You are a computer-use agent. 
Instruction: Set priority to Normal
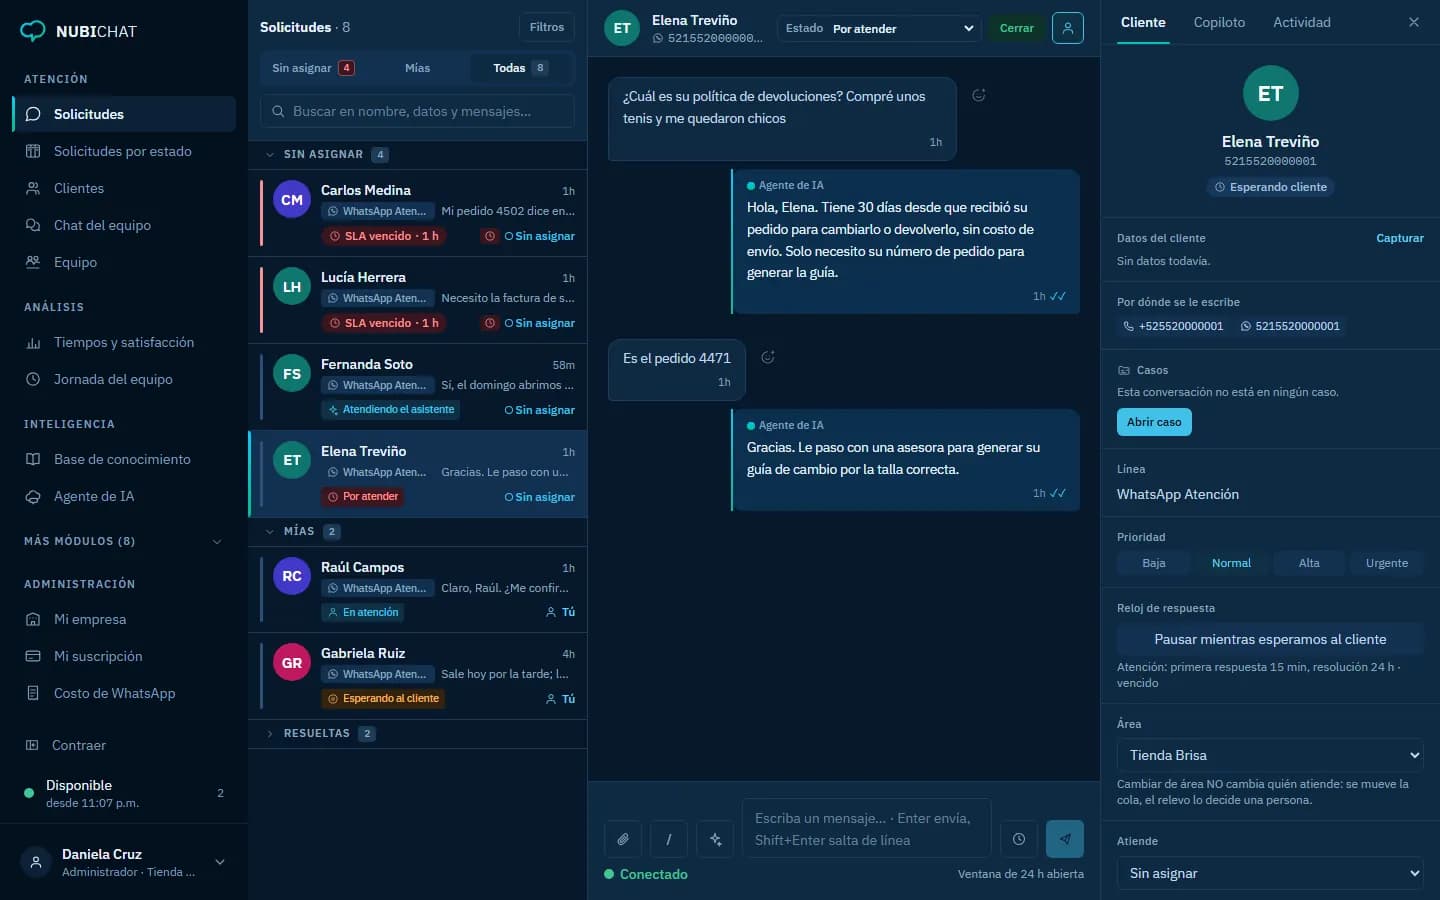[x=1231, y=563]
